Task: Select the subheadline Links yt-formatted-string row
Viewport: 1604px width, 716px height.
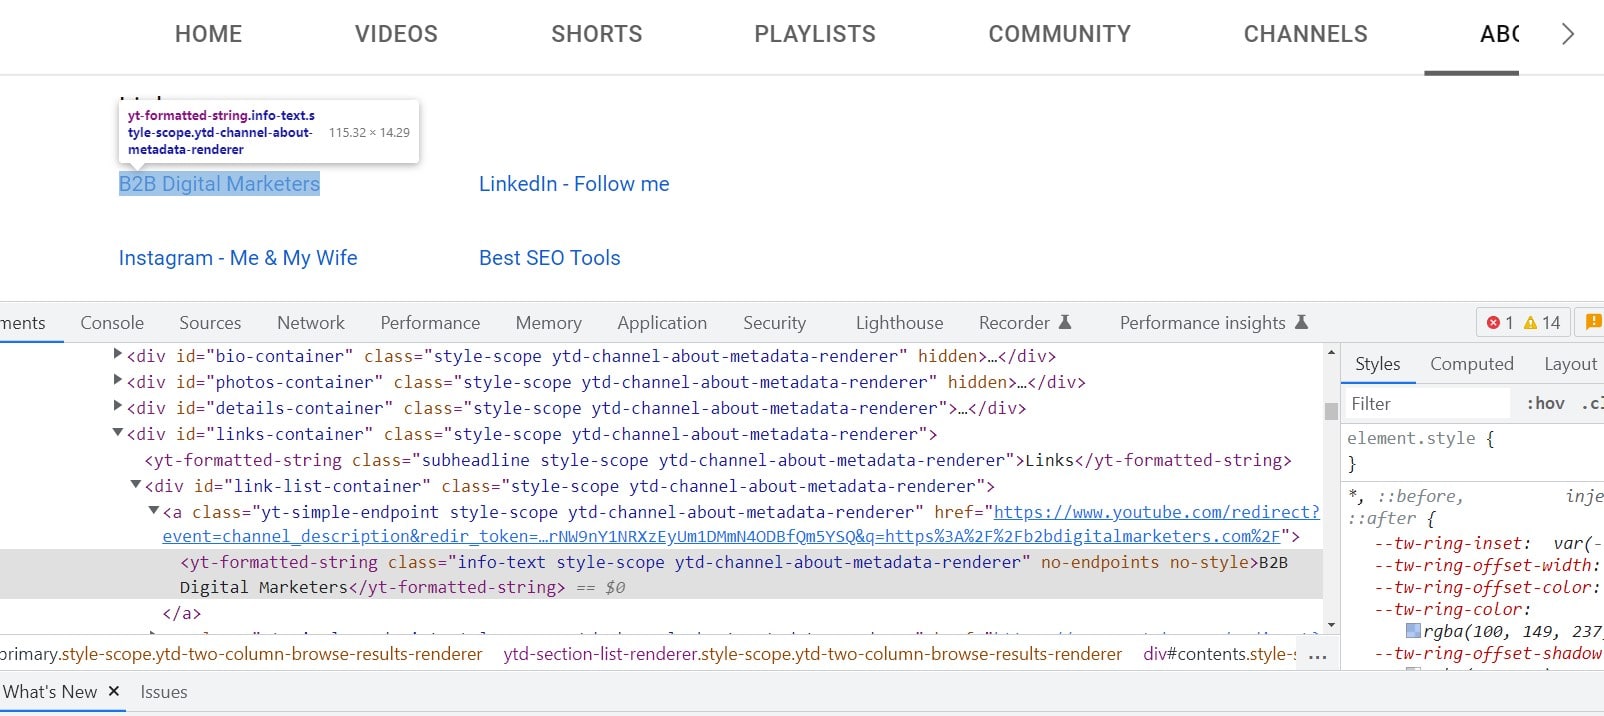Action: point(718,460)
